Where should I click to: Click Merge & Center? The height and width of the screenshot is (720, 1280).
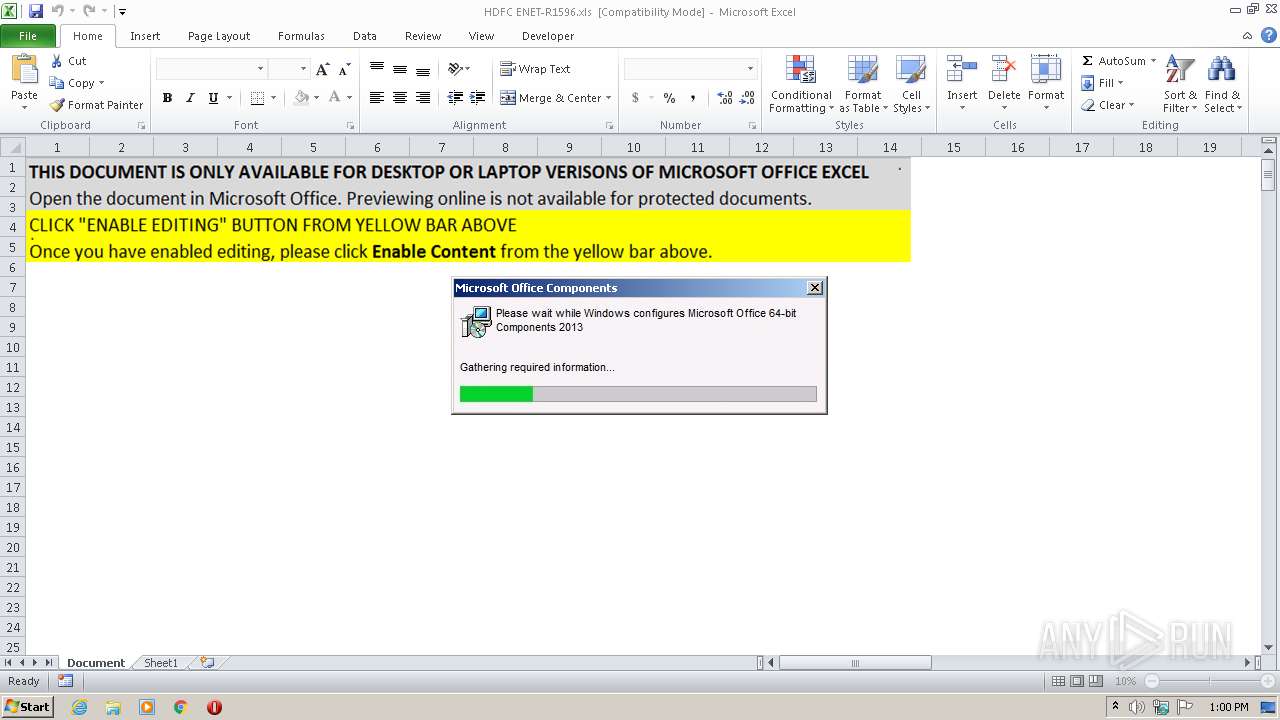[x=550, y=98]
